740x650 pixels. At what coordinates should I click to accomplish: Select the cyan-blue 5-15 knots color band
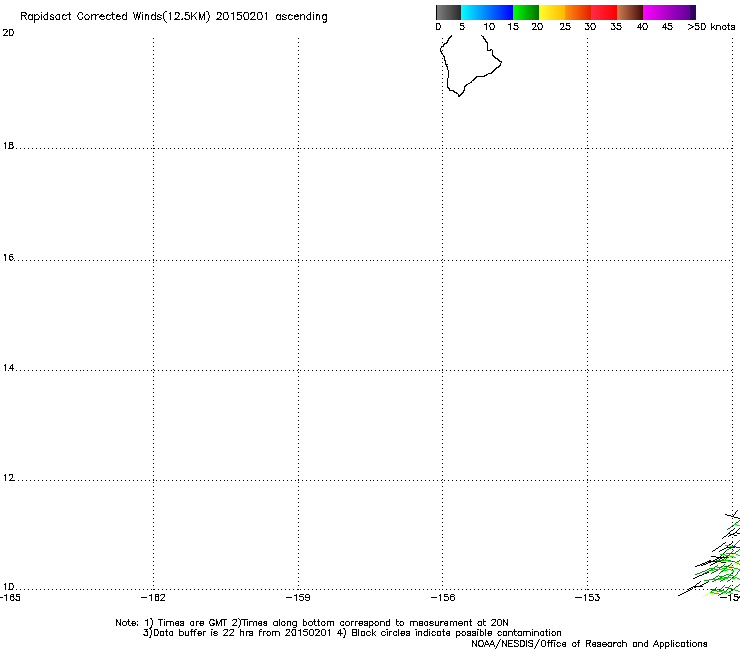click(x=487, y=12)
